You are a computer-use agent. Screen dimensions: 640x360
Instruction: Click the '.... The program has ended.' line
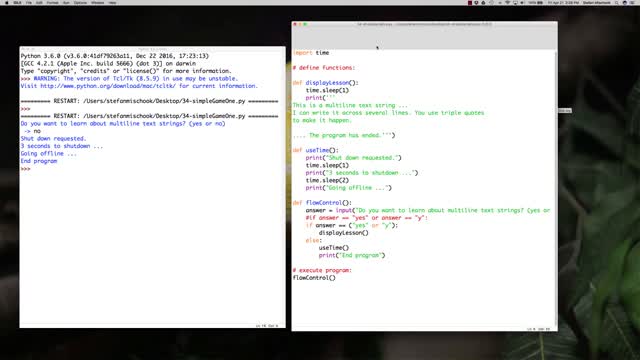344,135
